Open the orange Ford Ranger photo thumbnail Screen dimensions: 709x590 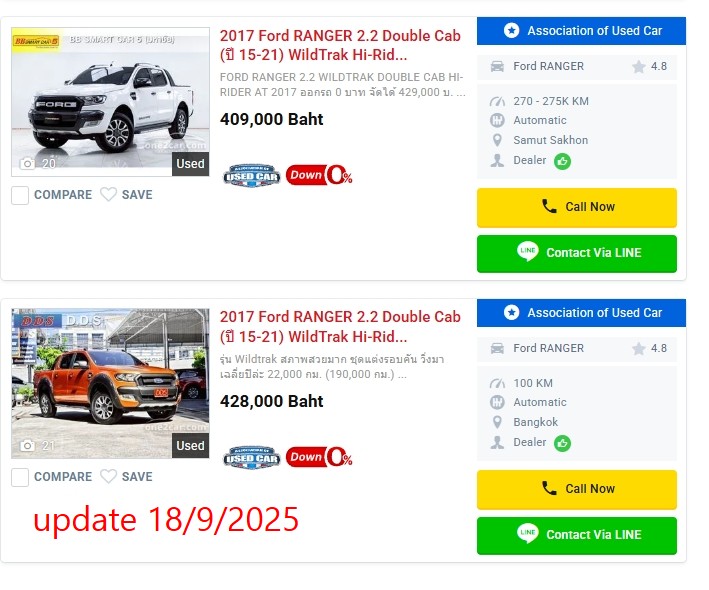(x=110, y=383)
